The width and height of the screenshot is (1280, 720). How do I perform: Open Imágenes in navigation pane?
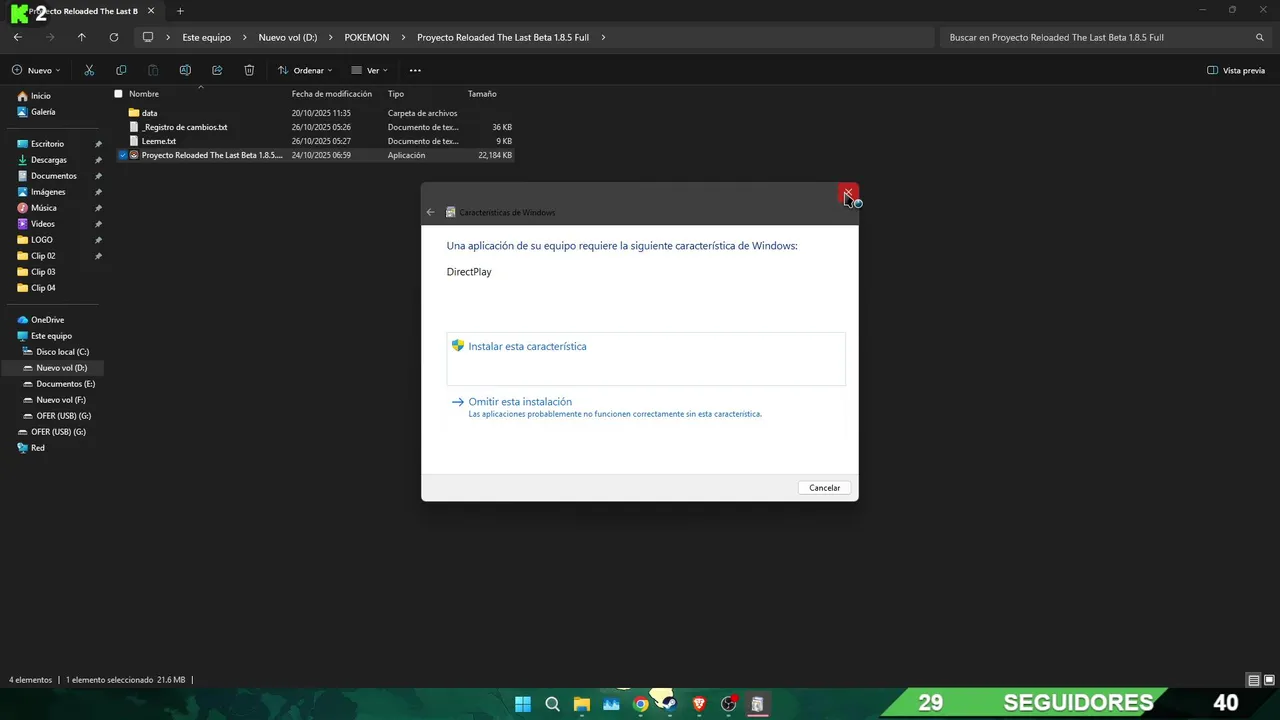48,192
